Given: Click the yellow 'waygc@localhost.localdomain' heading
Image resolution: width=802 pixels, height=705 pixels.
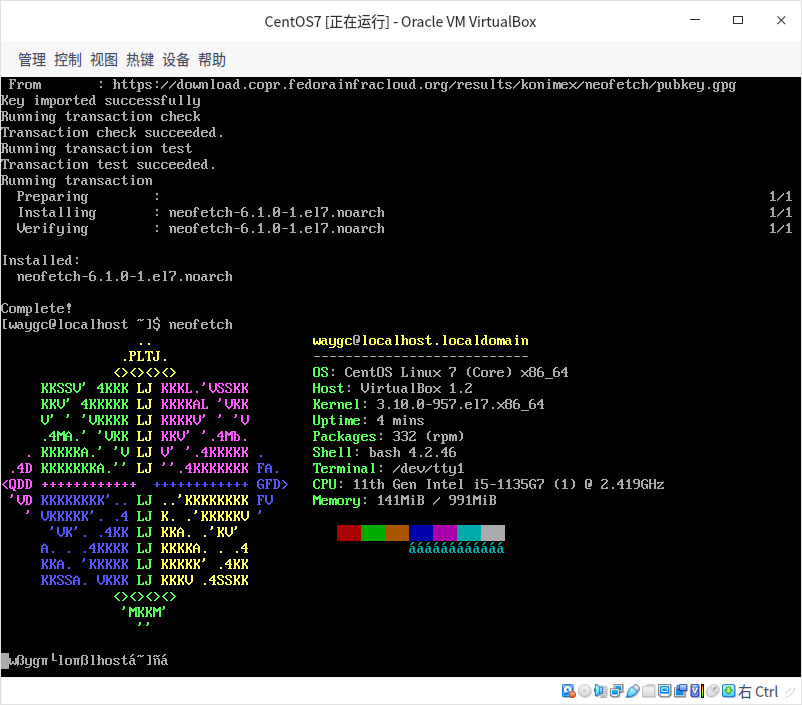Looking at the screenshot, I should (420, 341).
